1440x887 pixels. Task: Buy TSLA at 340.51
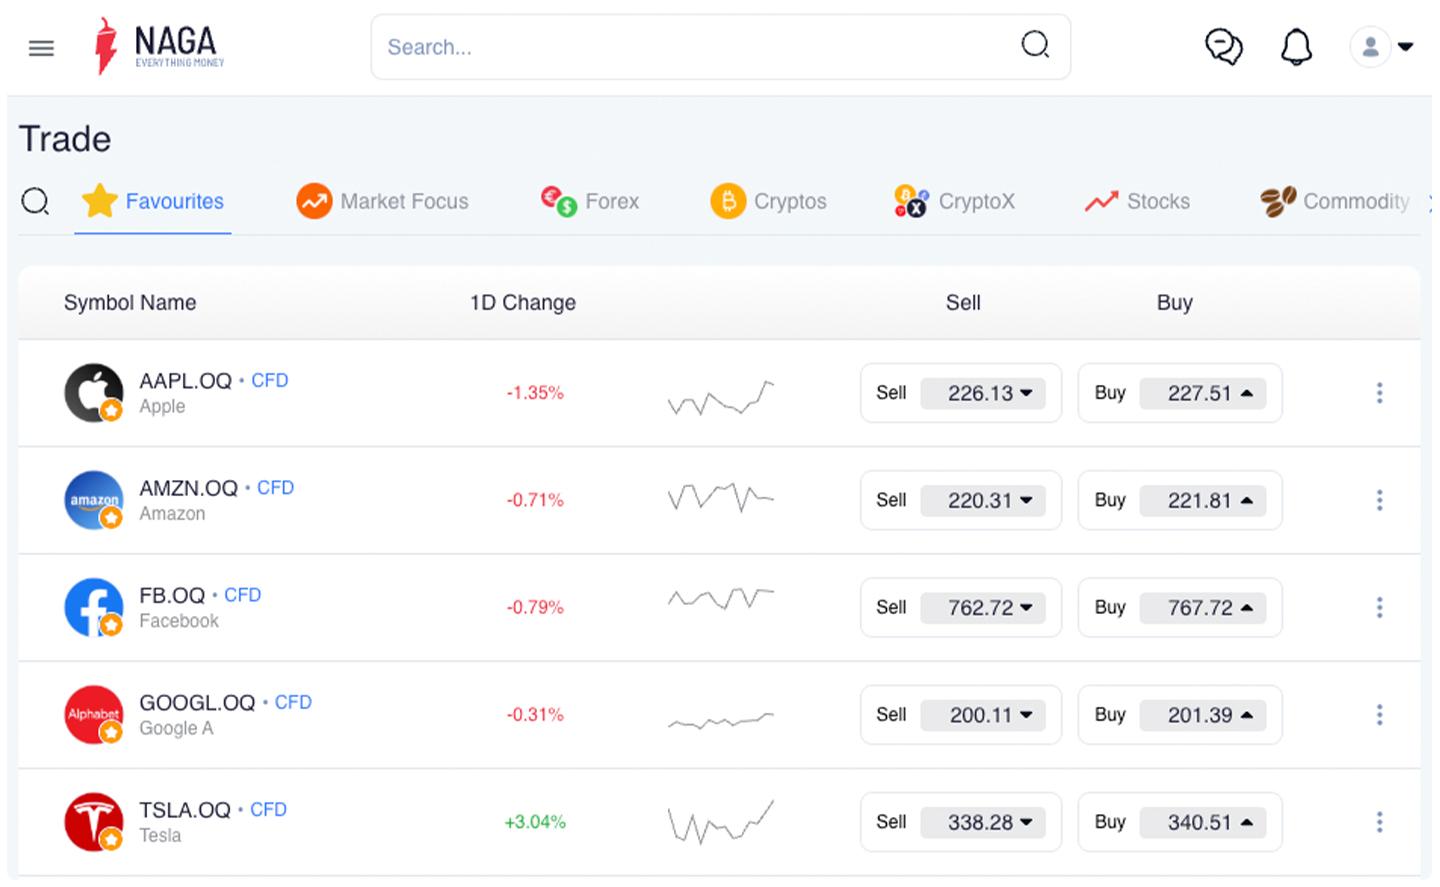[1179, 822]
